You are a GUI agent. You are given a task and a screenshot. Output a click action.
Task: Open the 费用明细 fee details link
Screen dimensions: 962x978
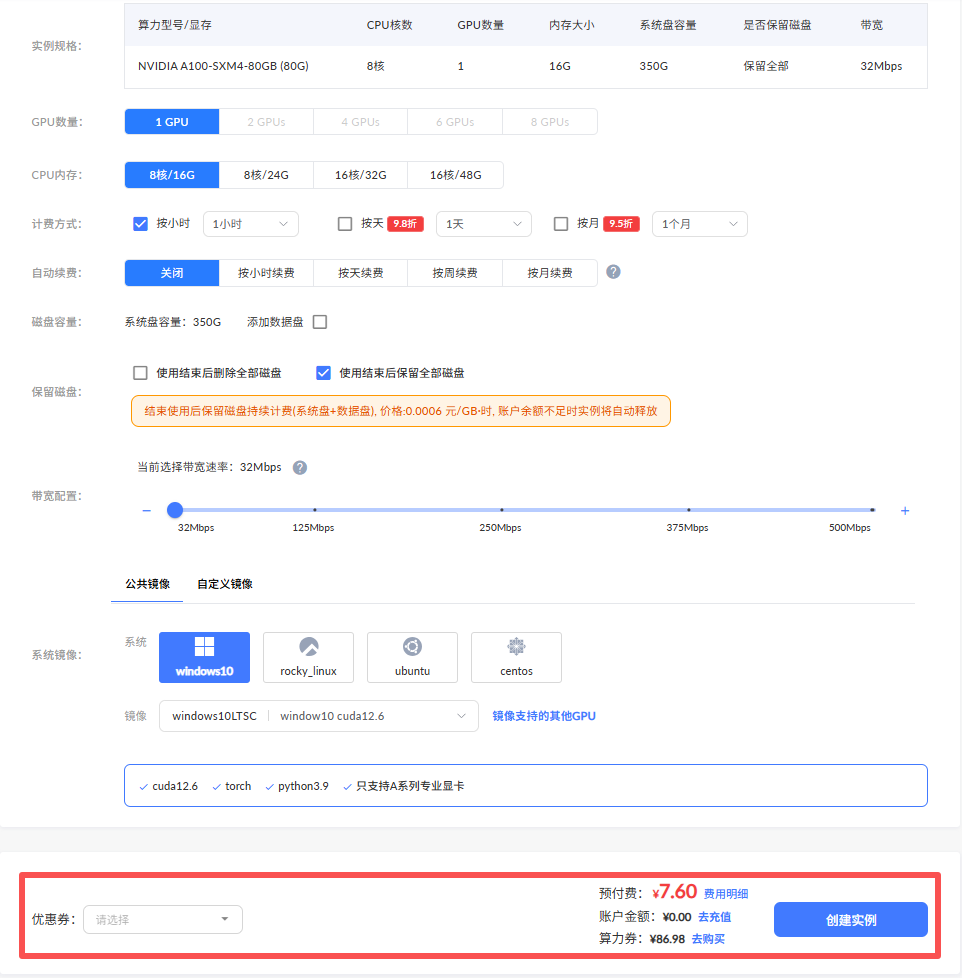(726, 894)
